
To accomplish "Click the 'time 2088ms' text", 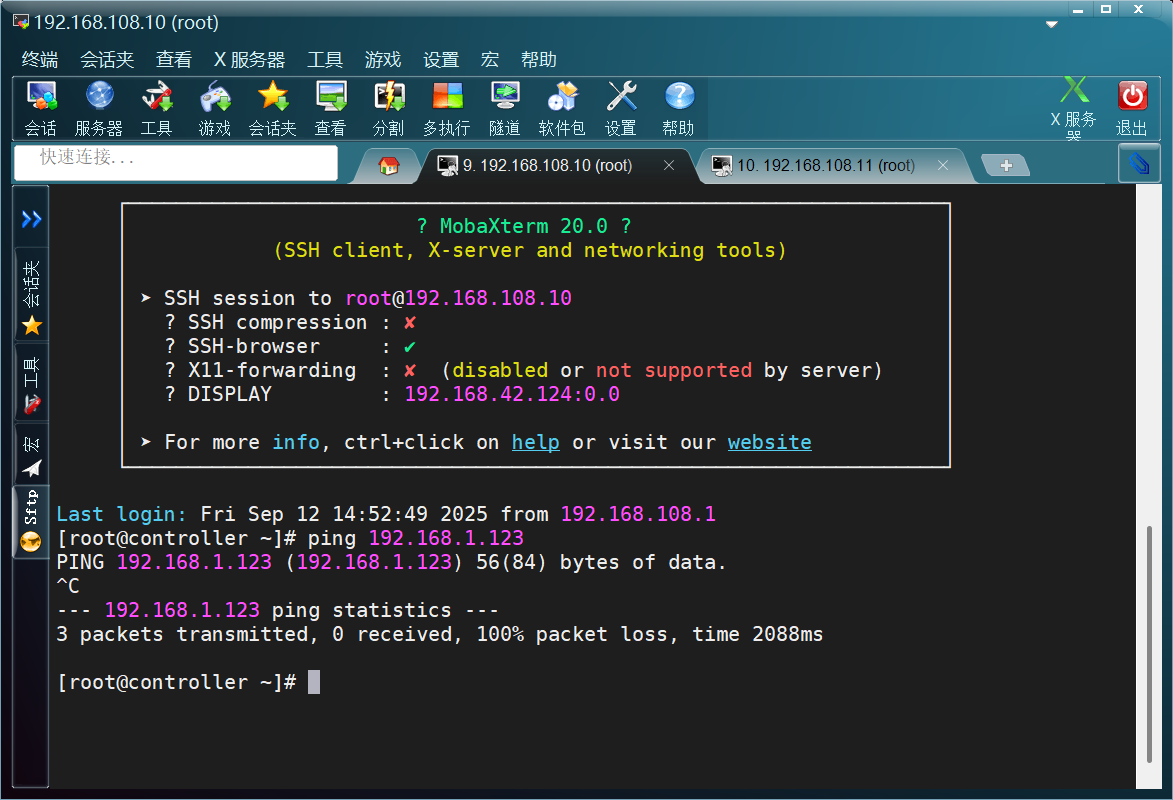I will pyautogui.click(x=758, y=635).
